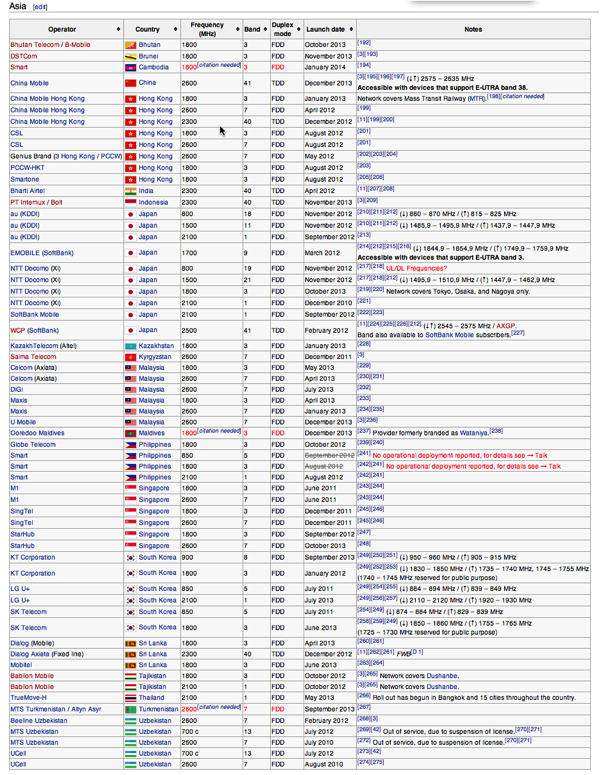Image resolution: width=600 pixels, height=775 pixels.
Task: Open the PT Internux / Bolt link
Action: 37,202
